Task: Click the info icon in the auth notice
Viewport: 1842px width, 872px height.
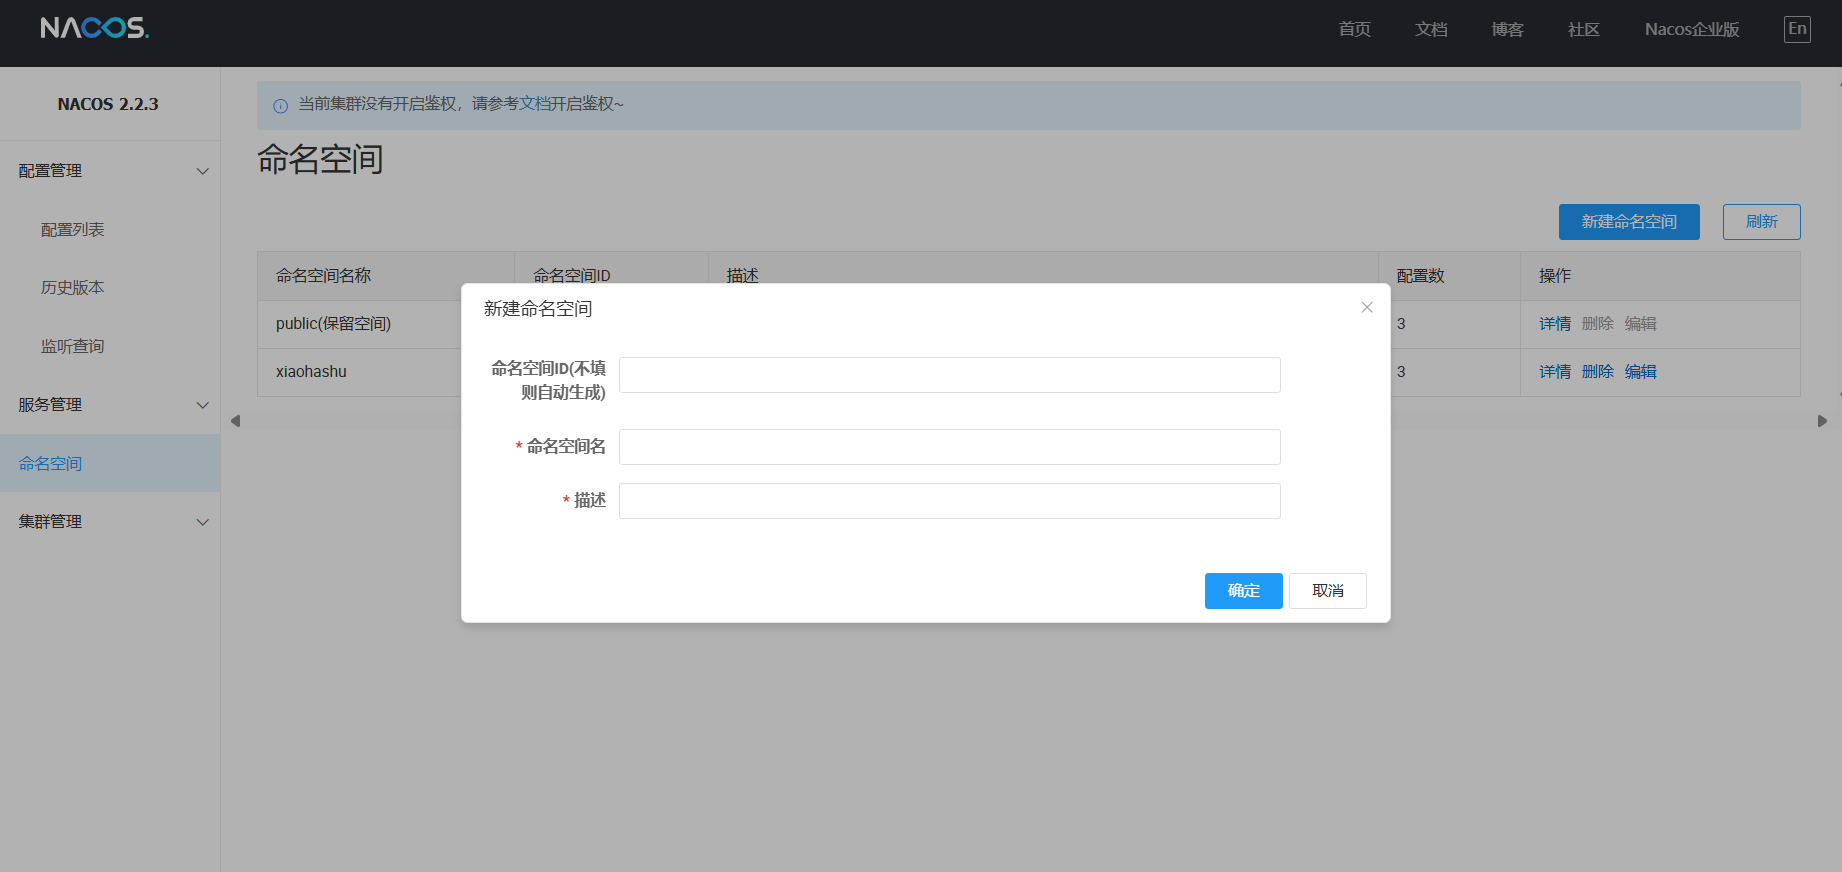Action: [280, 105]
